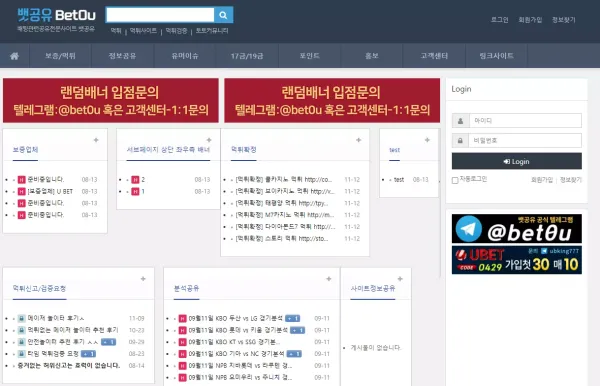Click into the header search input field

point(160,15)
